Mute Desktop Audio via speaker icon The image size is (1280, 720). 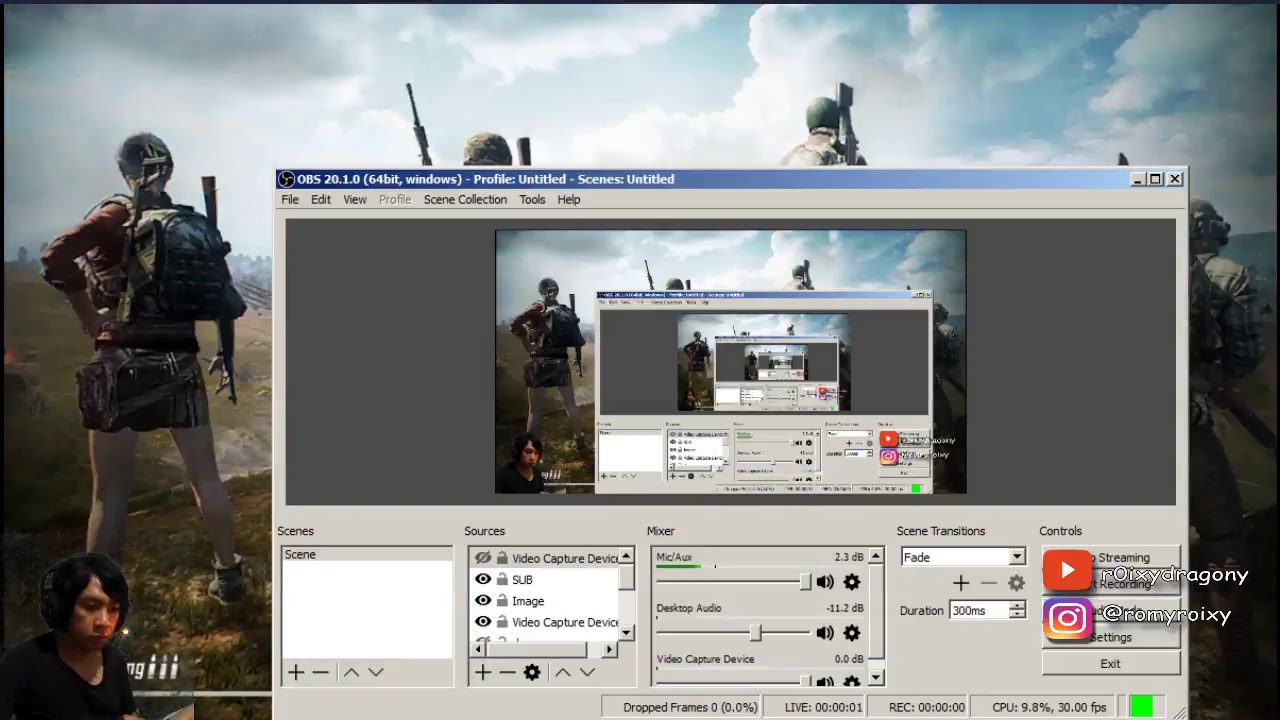click(x=825, y=633)
